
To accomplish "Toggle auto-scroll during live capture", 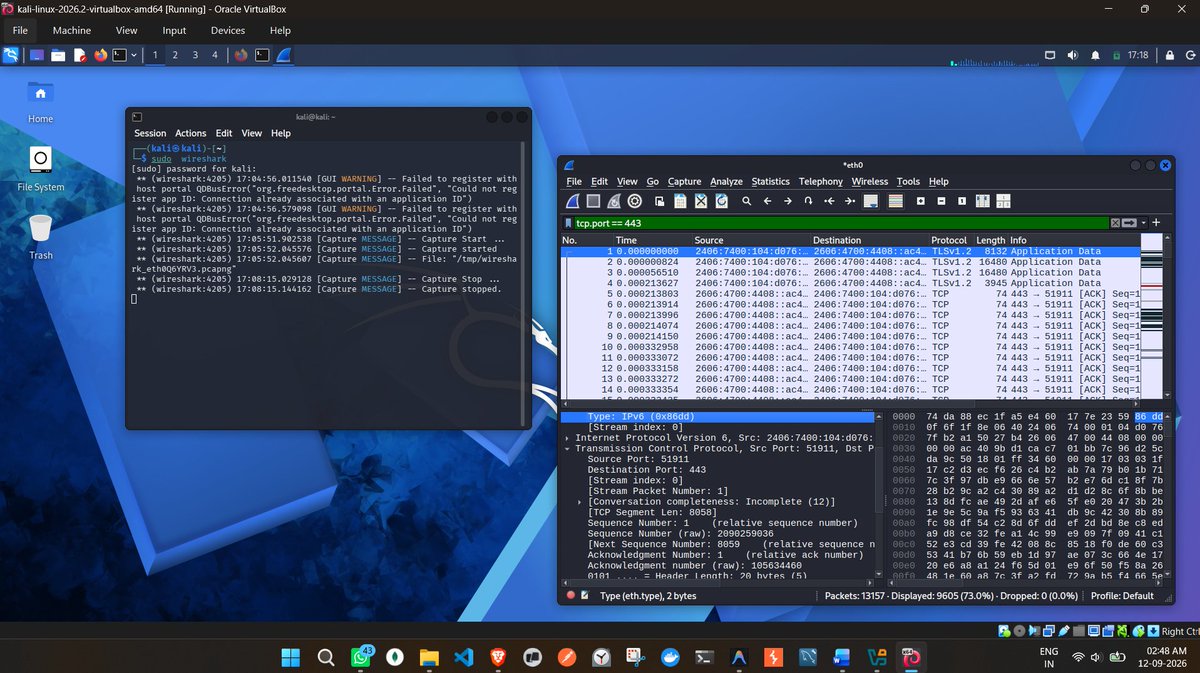I will [x=870, y=200].
